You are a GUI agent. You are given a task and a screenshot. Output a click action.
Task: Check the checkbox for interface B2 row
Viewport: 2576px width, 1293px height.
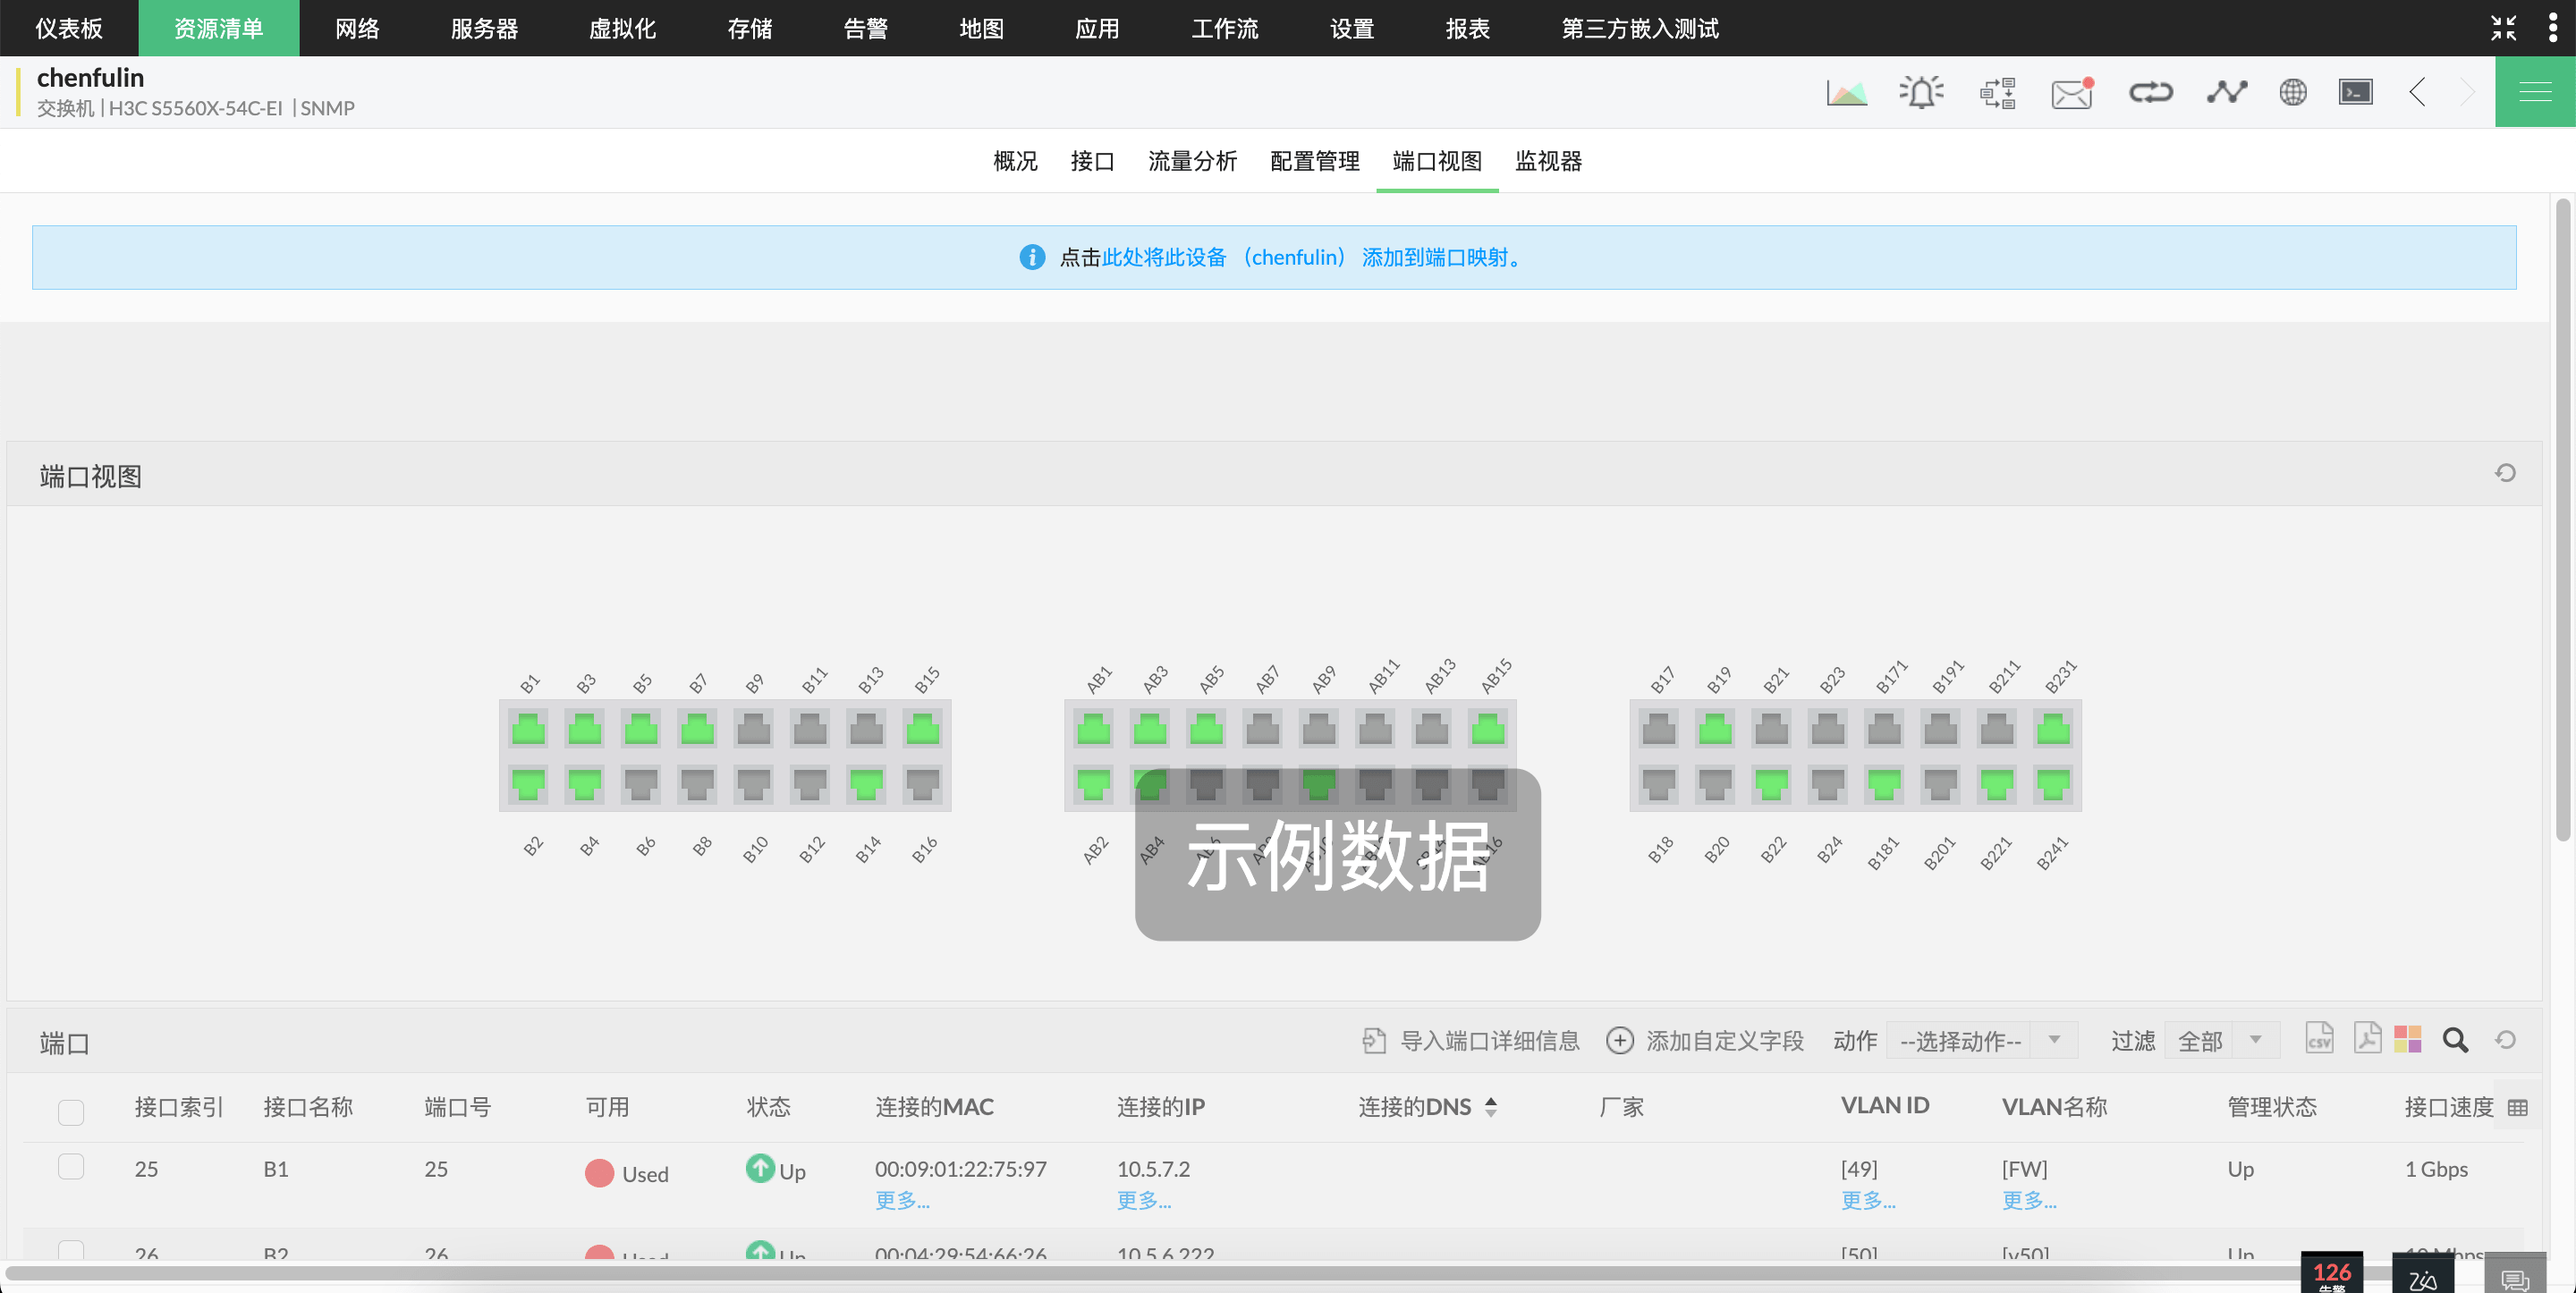[71, 1249]
